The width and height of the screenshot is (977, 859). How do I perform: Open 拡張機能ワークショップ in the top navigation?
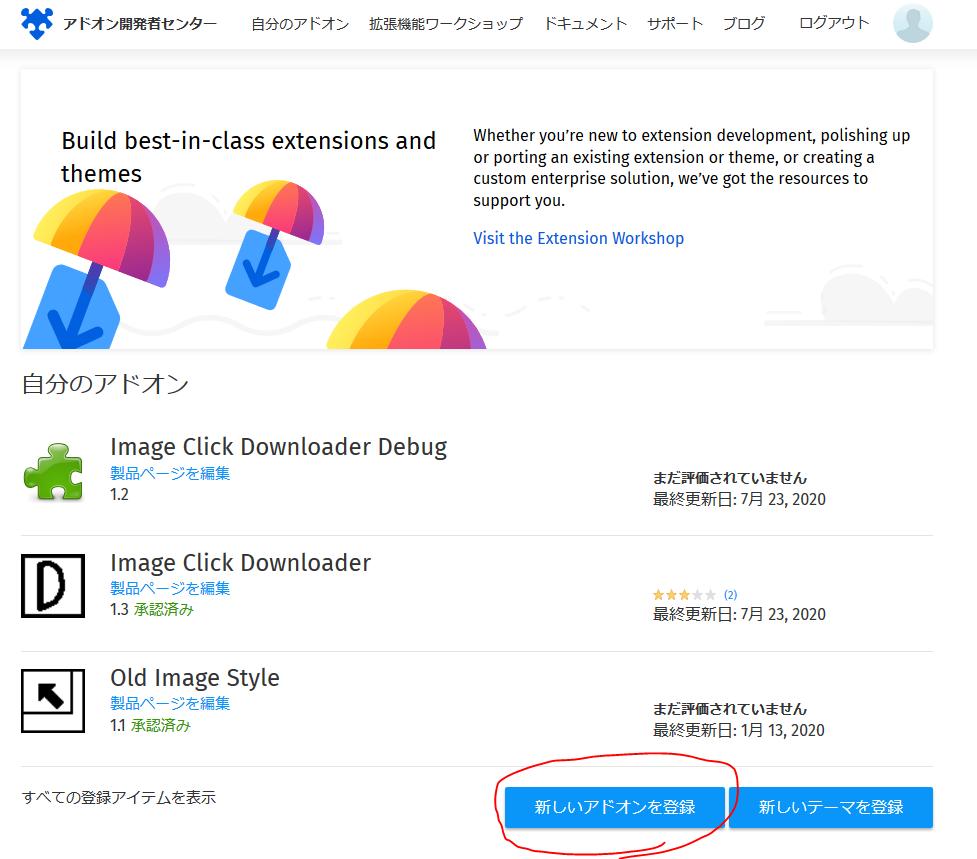point(446,24)
